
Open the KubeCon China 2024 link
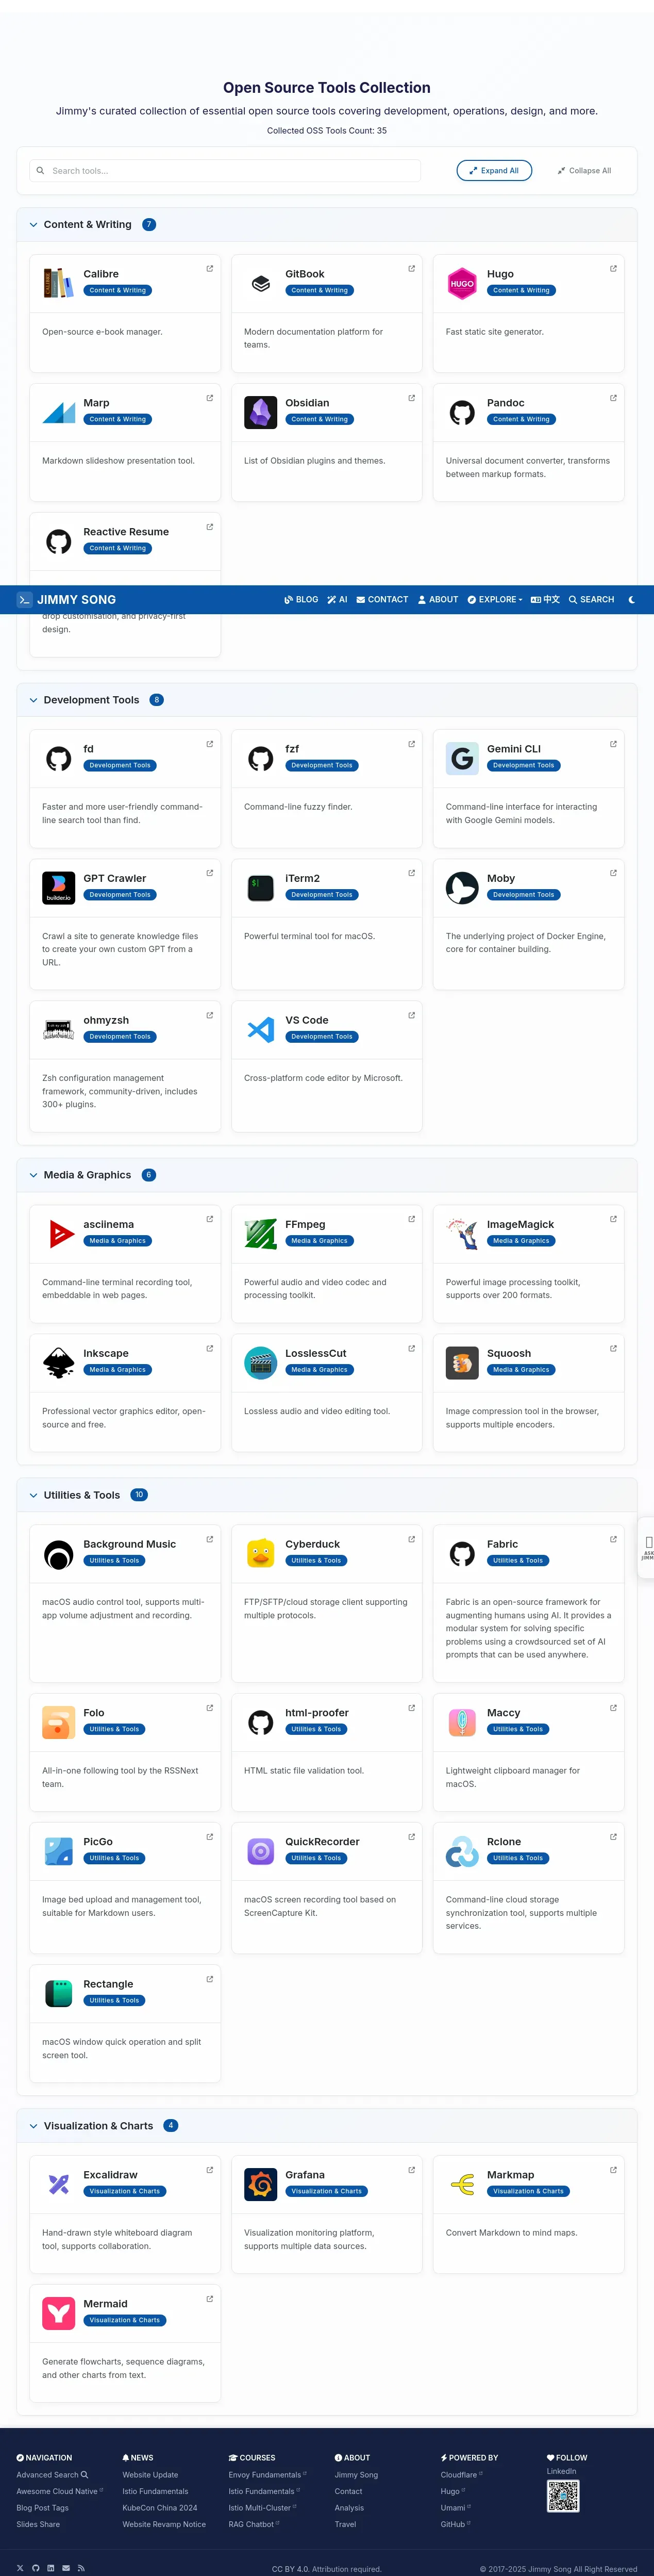click(x=160, y=2508)
